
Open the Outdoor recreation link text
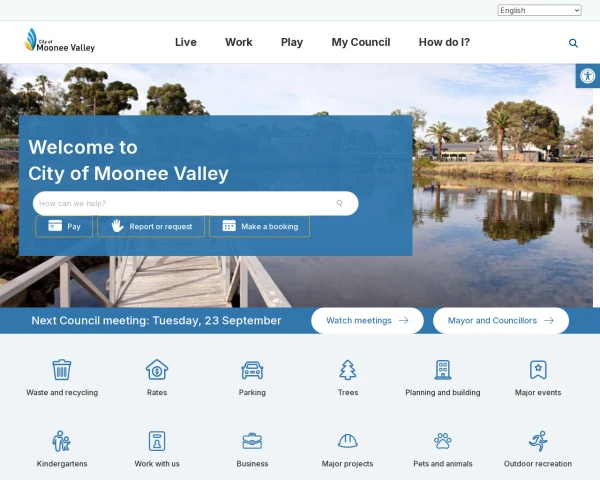538,464
